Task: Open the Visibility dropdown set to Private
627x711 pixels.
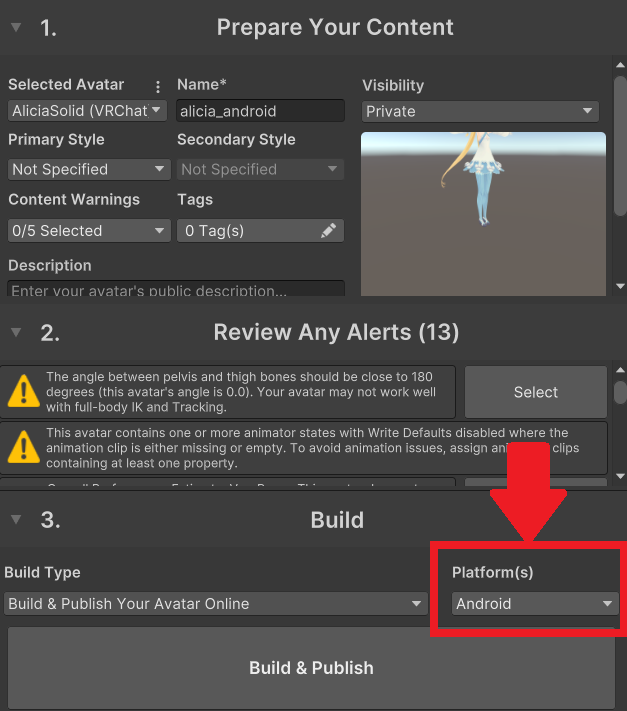Action: click(479, 111)
